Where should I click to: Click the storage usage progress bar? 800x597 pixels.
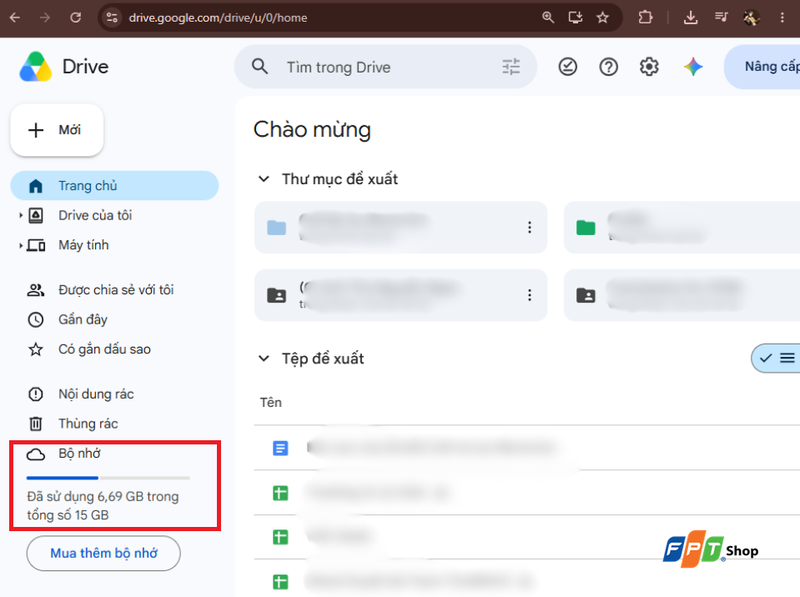(x=108, y=478)
